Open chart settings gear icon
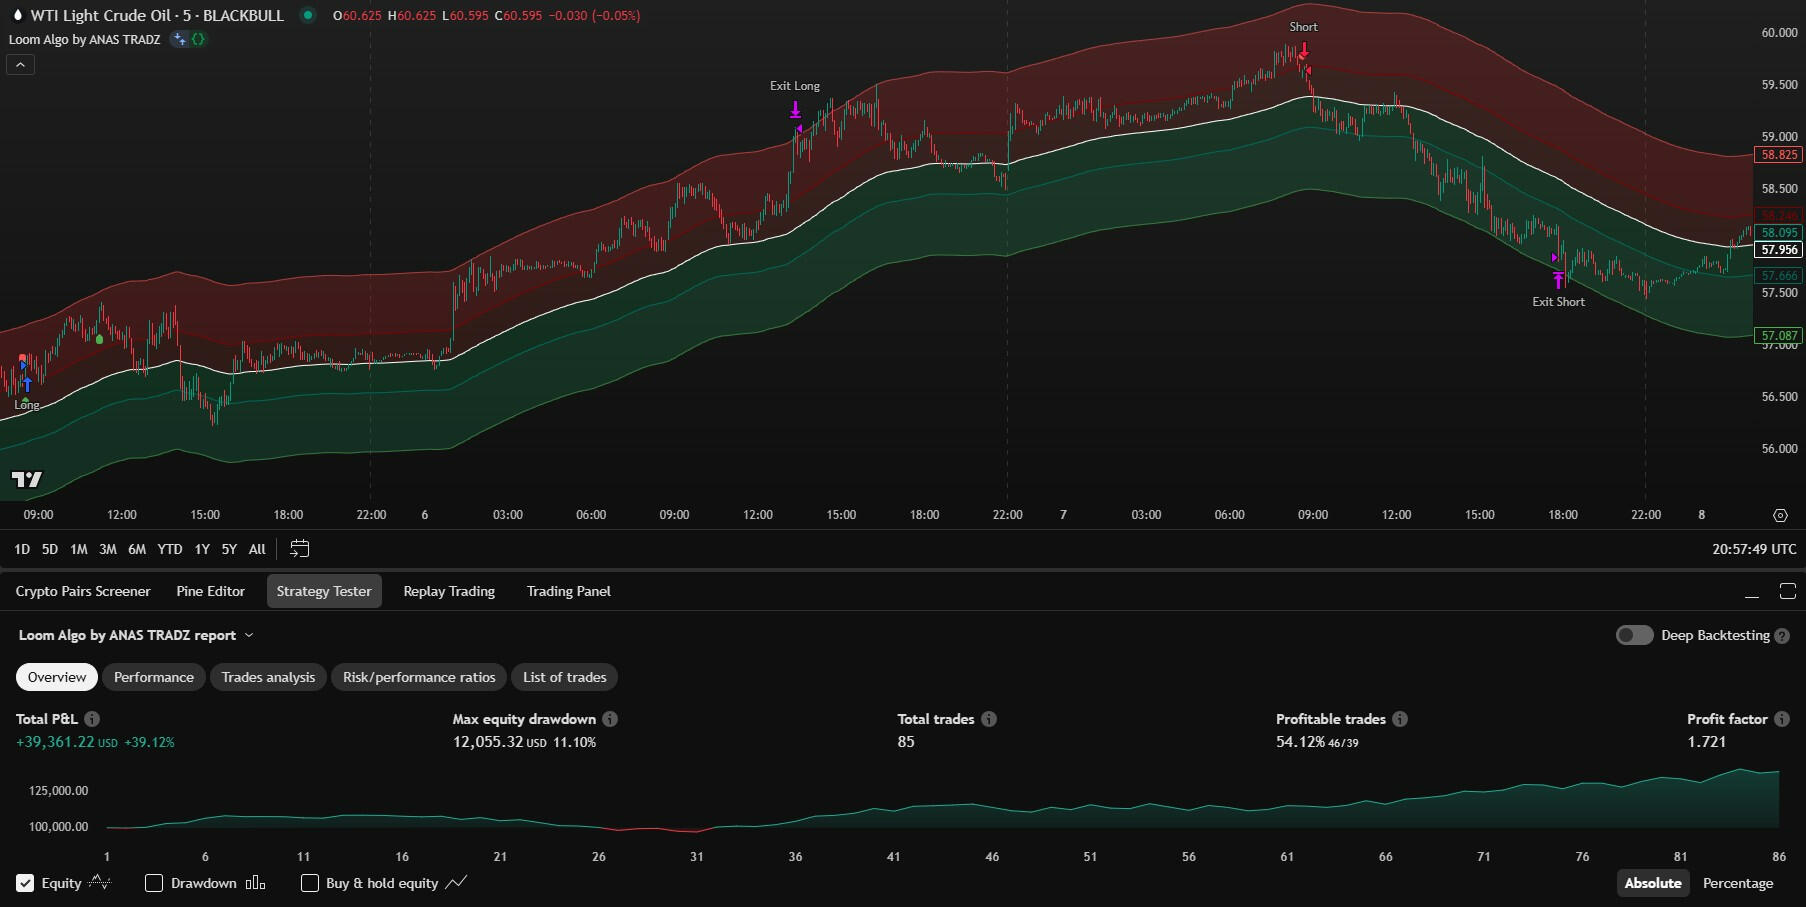The height and width of the screenshot is (907, 1806). point(1780,515)
